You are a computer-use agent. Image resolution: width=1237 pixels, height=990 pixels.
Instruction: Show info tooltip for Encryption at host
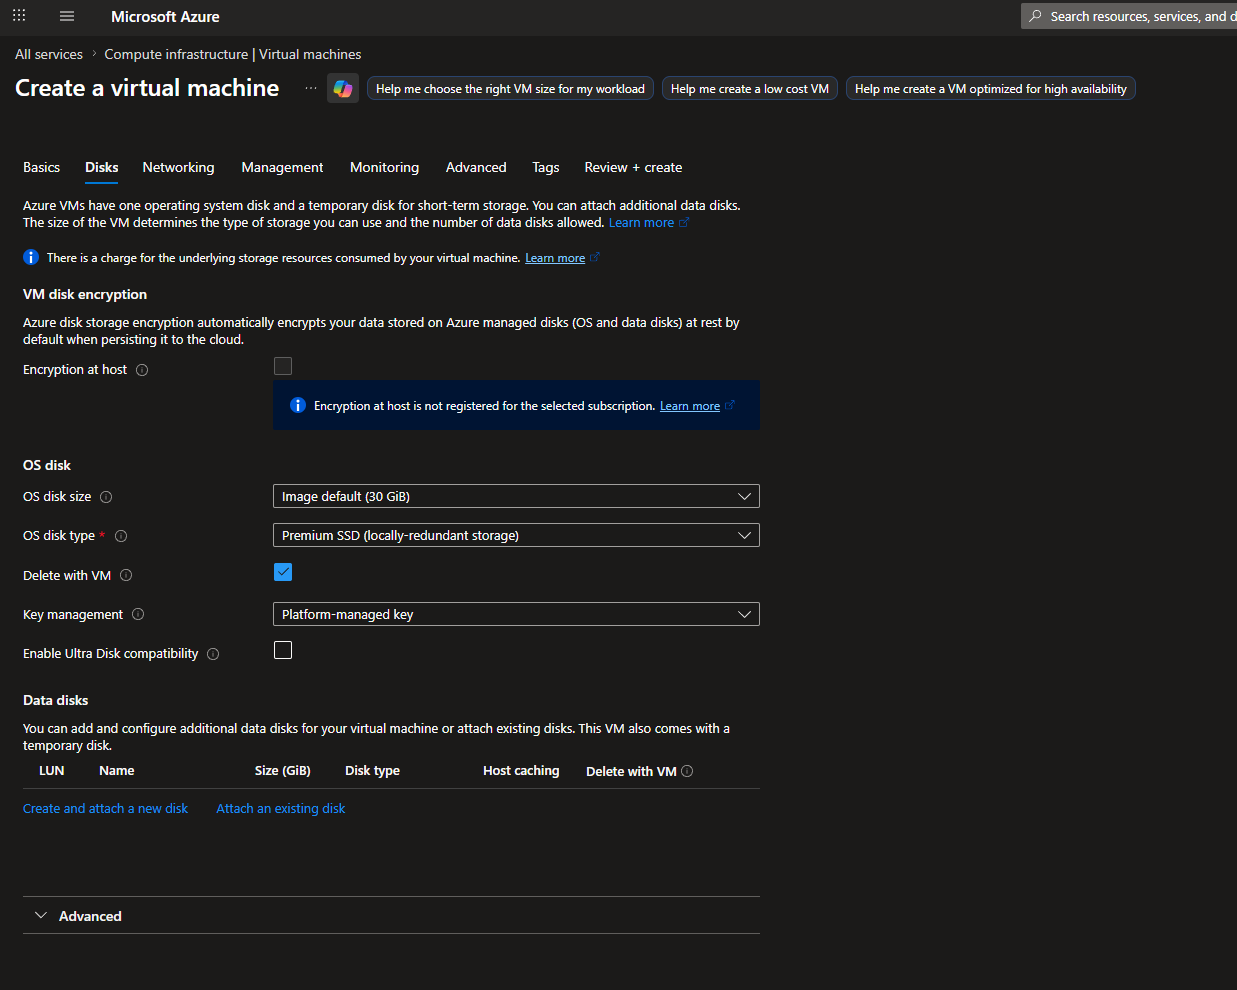tap(142, 370)
